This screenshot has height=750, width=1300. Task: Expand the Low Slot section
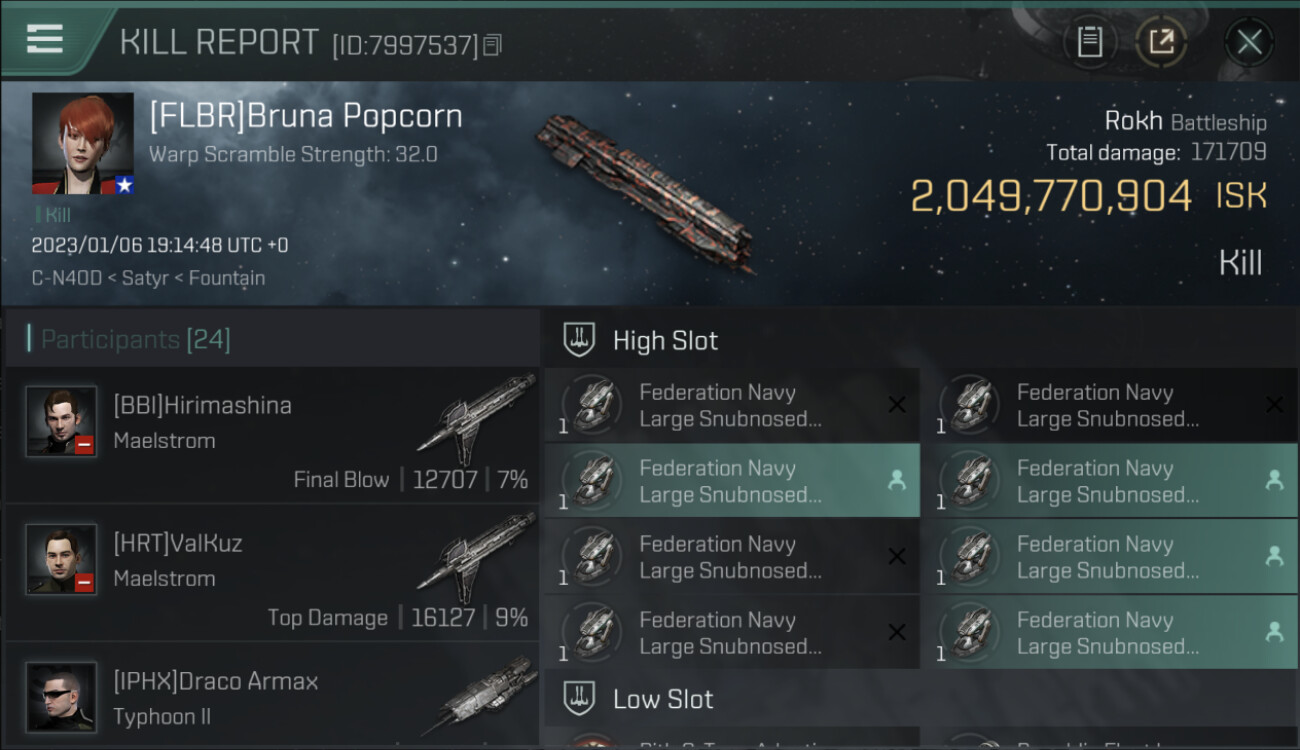point(663,699)
